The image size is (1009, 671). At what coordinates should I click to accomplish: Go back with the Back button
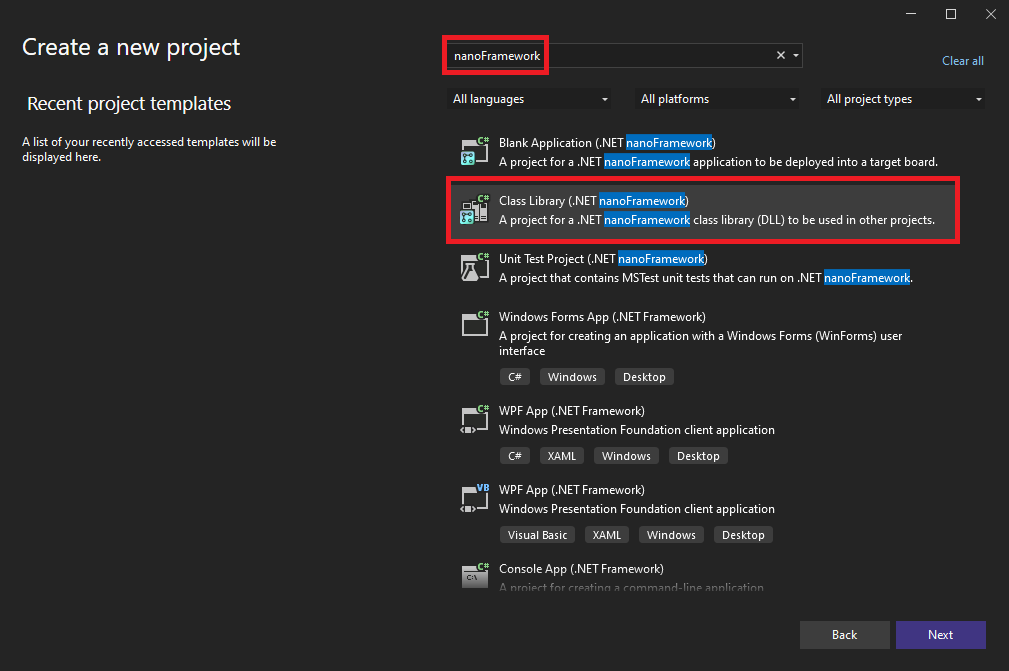tap(844, 635)
